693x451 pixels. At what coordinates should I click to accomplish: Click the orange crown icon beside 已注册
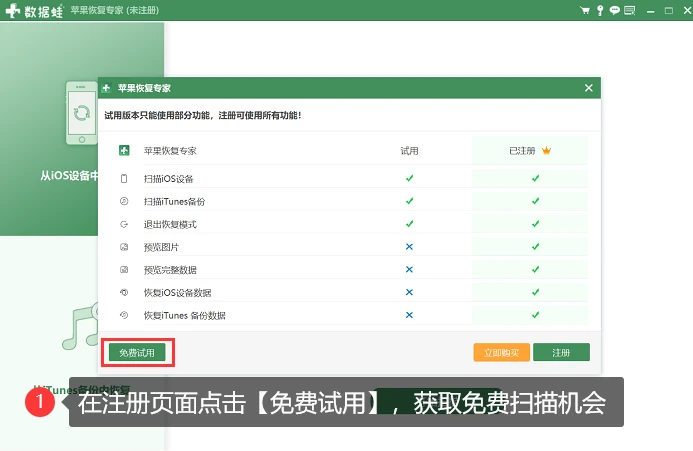tap(546, 151)
